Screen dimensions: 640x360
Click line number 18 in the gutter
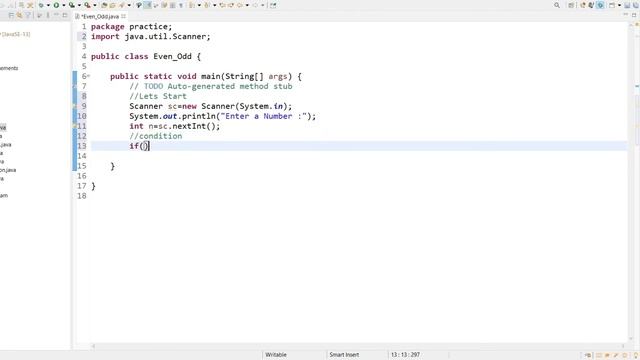coord(82,196)
